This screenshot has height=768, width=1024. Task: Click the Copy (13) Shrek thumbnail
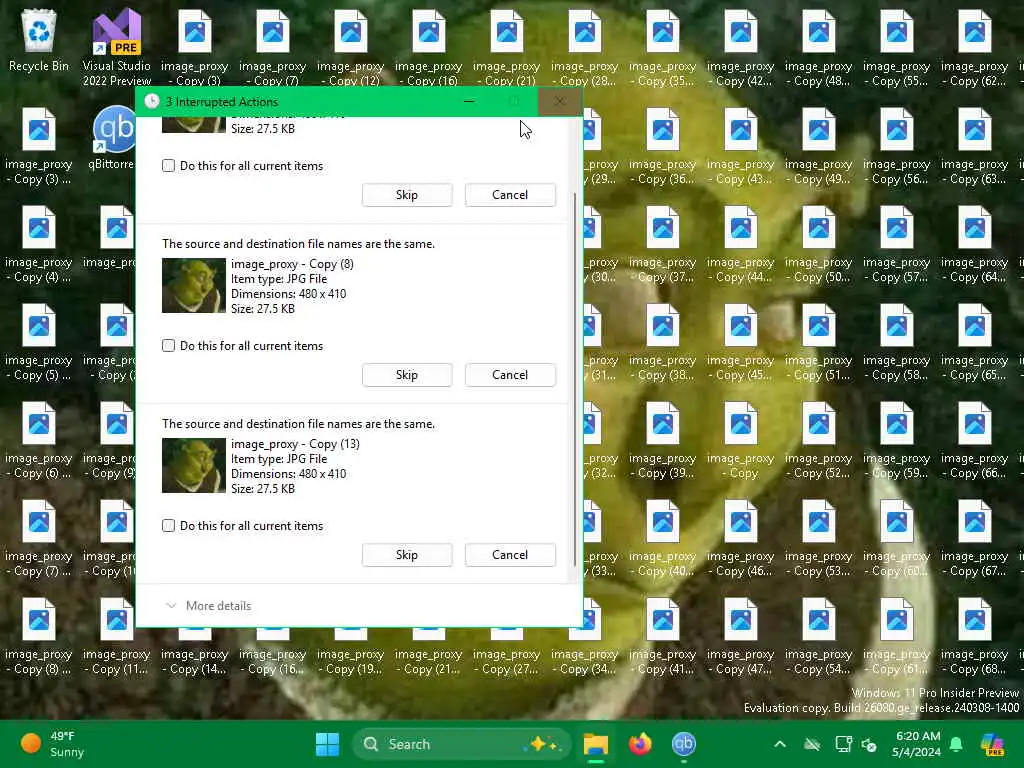194,466
